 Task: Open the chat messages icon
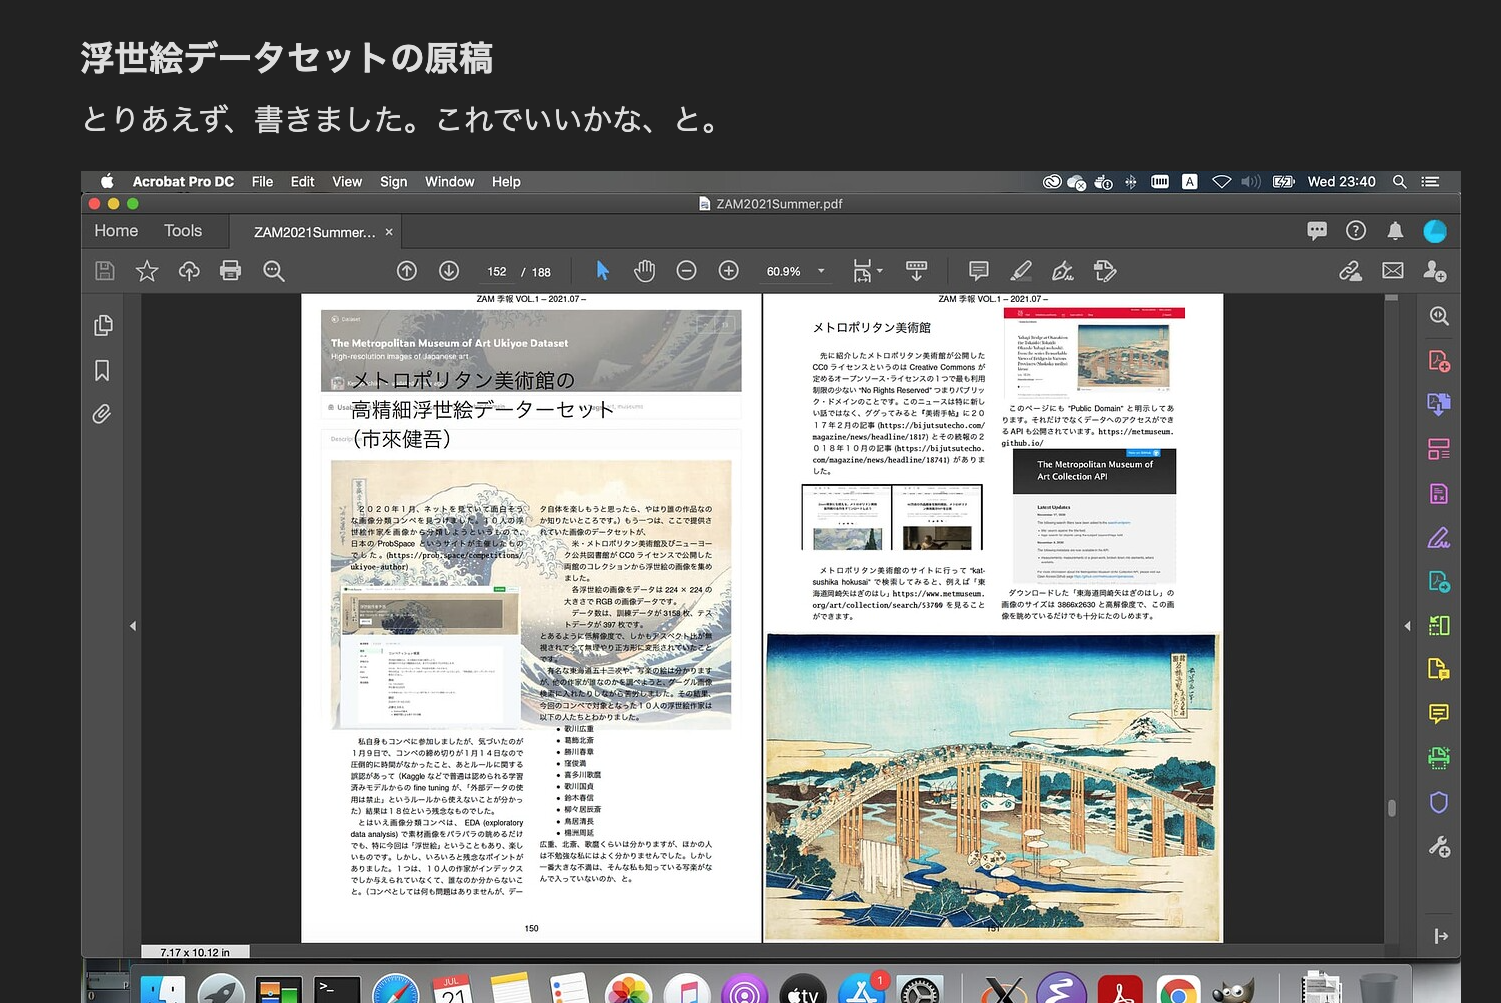1317,231
